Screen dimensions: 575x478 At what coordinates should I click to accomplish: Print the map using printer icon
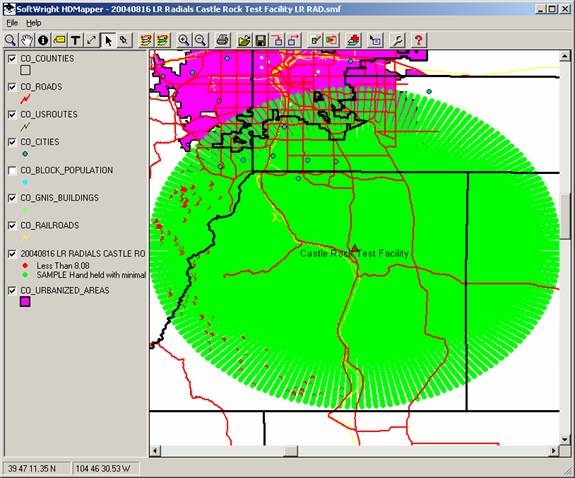(223, 40)
